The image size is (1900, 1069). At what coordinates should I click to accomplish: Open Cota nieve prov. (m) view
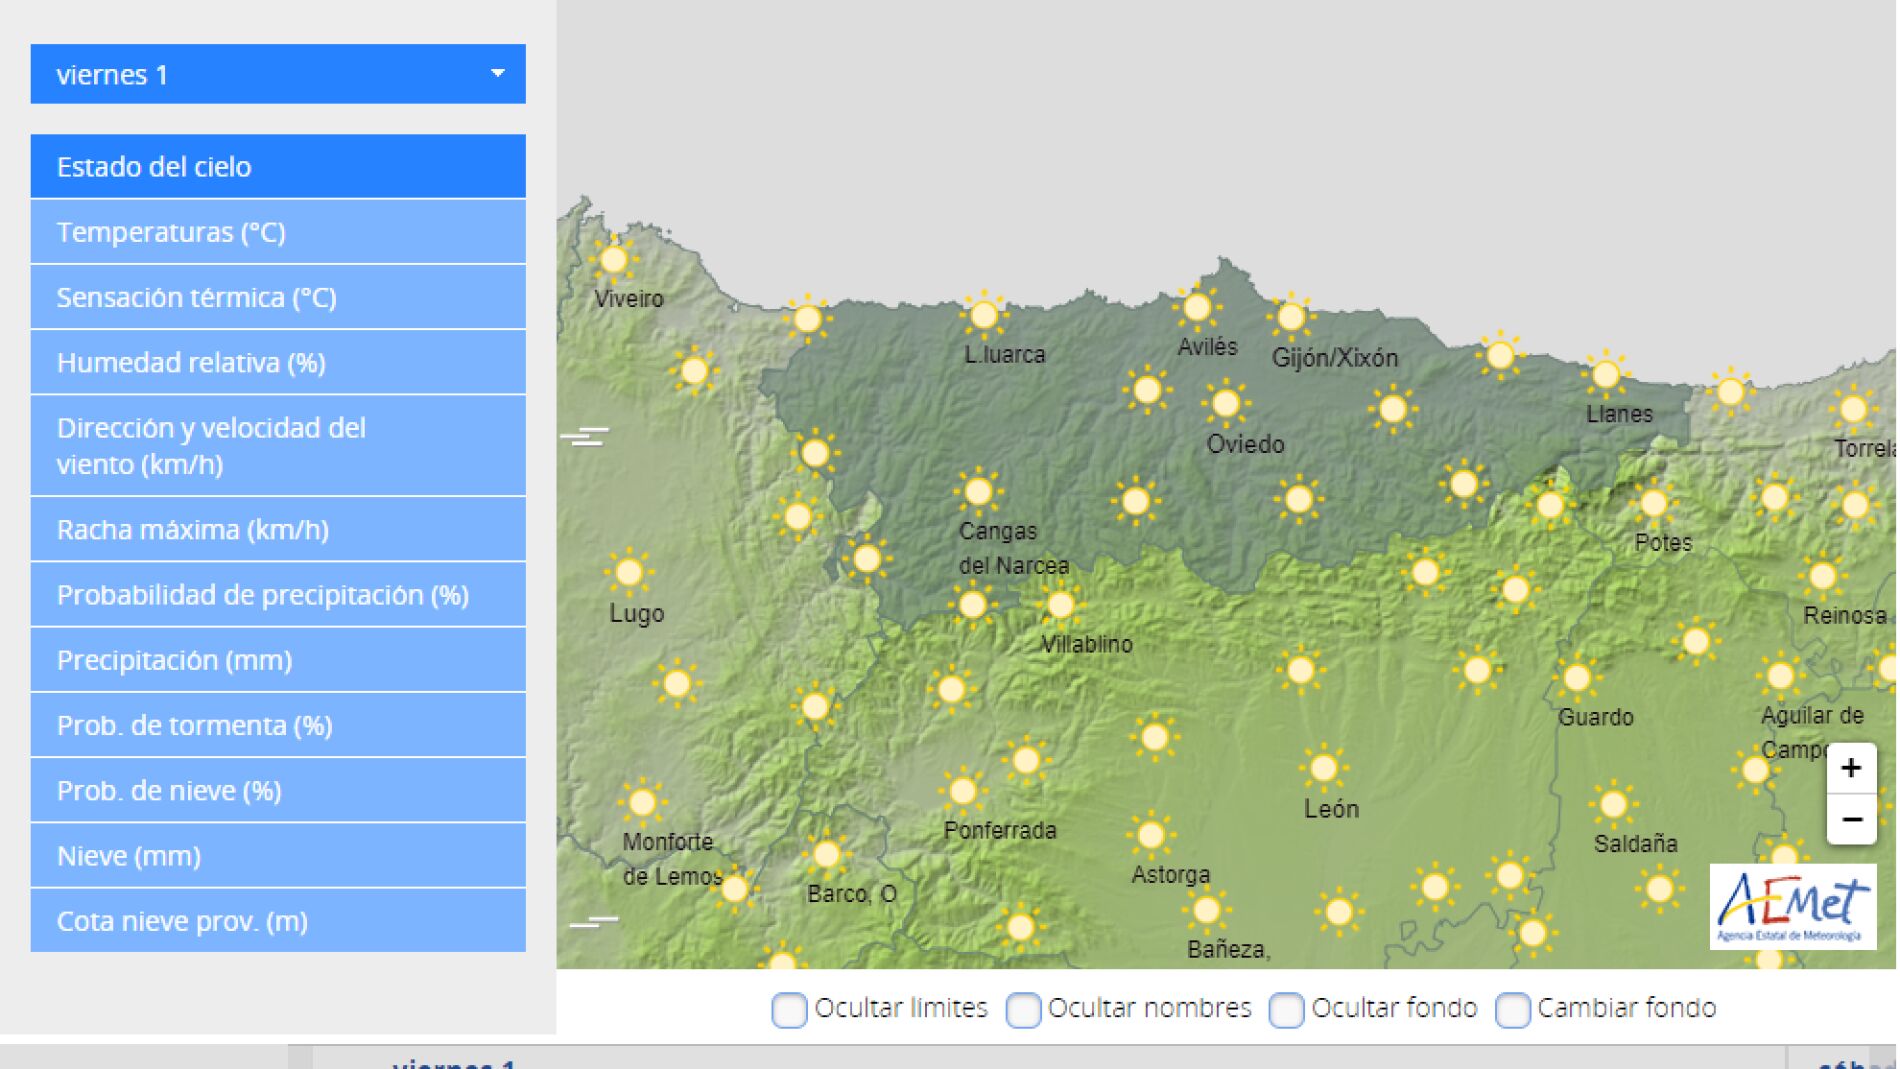(278, 921)
